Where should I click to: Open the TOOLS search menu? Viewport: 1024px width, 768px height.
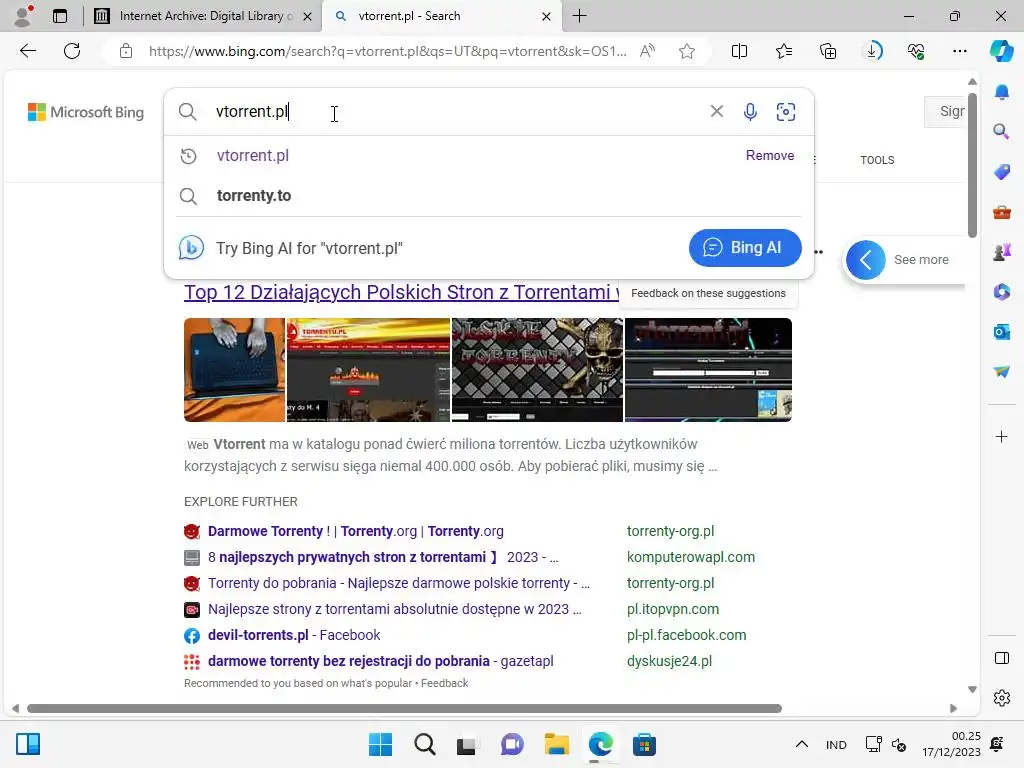tap(877, 160)
